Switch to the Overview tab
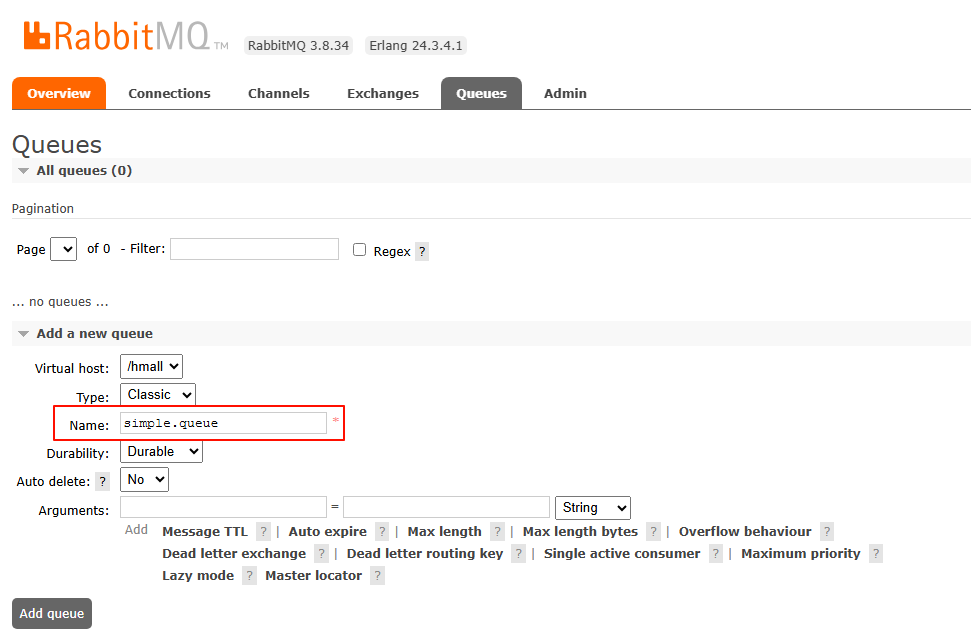This screenshot has width=971, height=643. coord(59,93)
